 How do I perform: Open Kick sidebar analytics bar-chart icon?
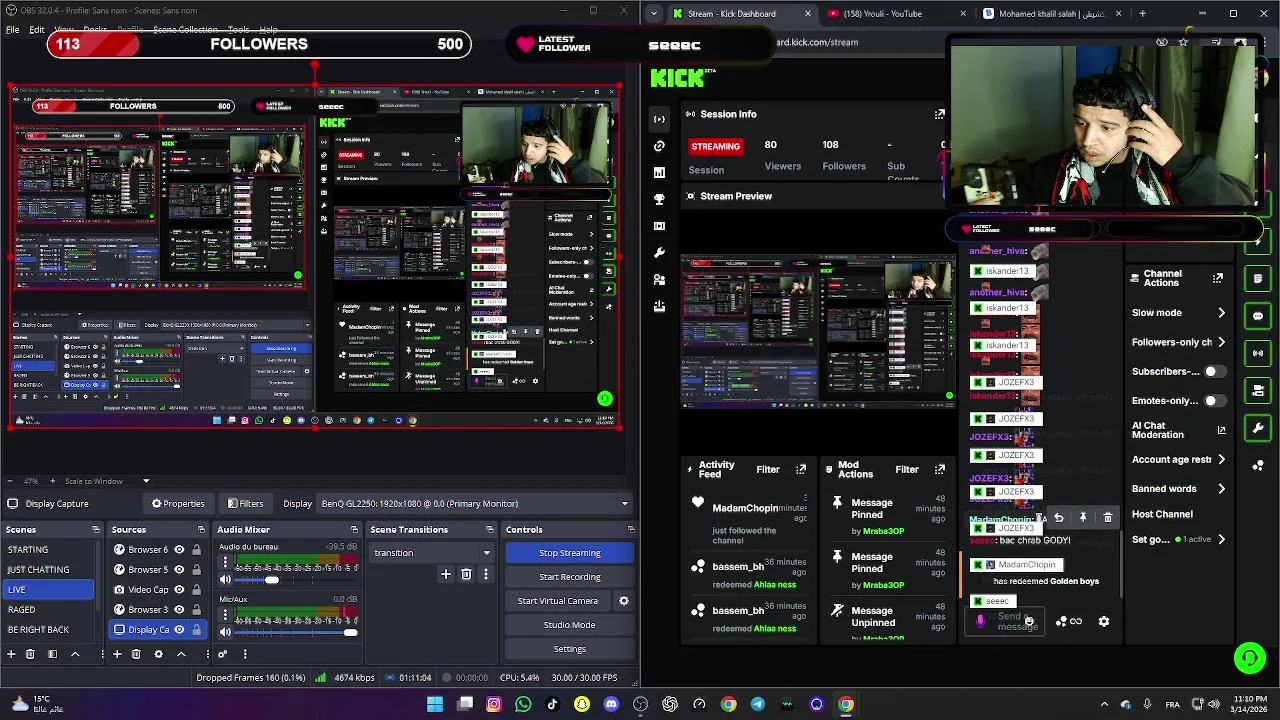[x=659, y=173]
